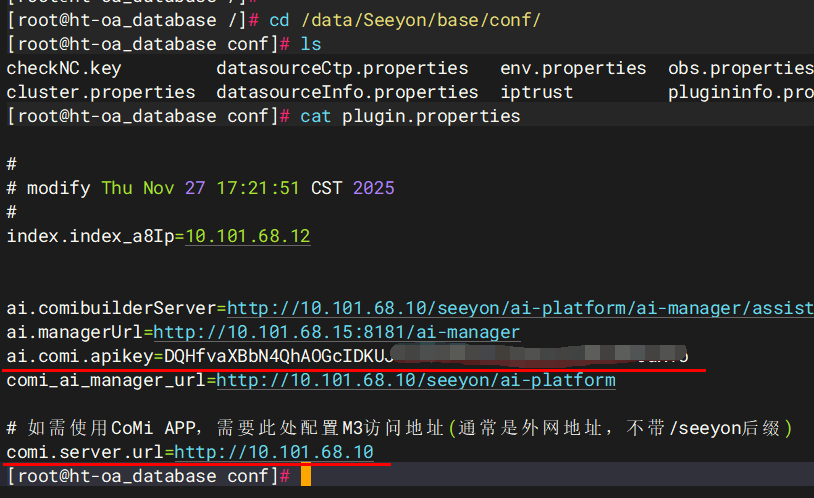The image size is (814, 498).
Task: Click the checkNC.key file name
Action: coord(64,68)
